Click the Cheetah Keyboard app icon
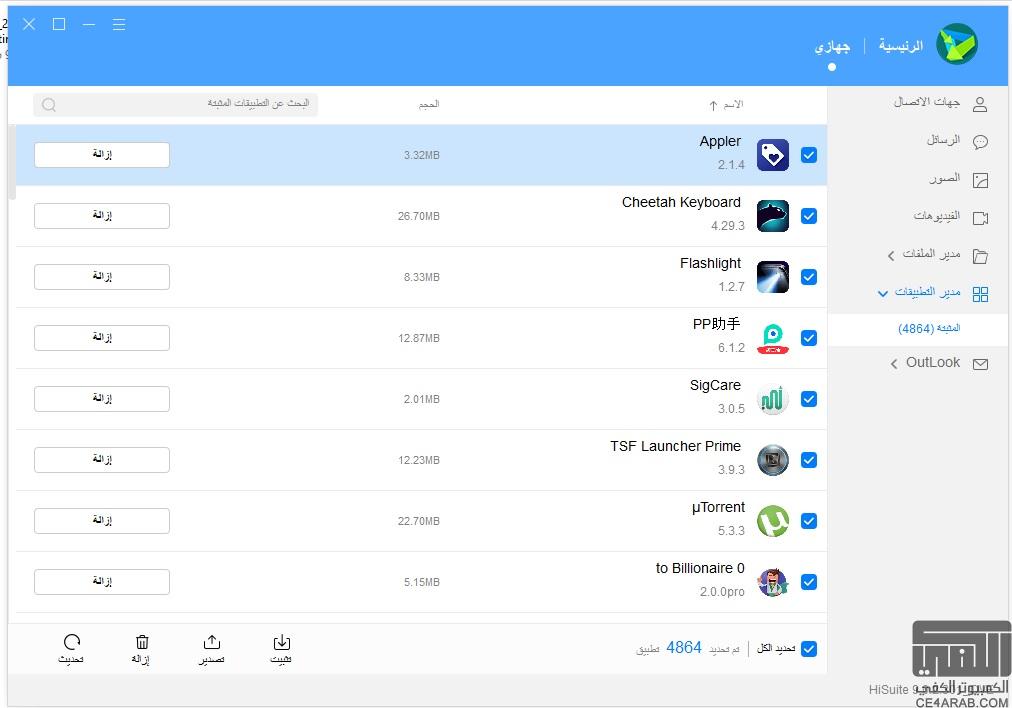 tap(773, 216)
